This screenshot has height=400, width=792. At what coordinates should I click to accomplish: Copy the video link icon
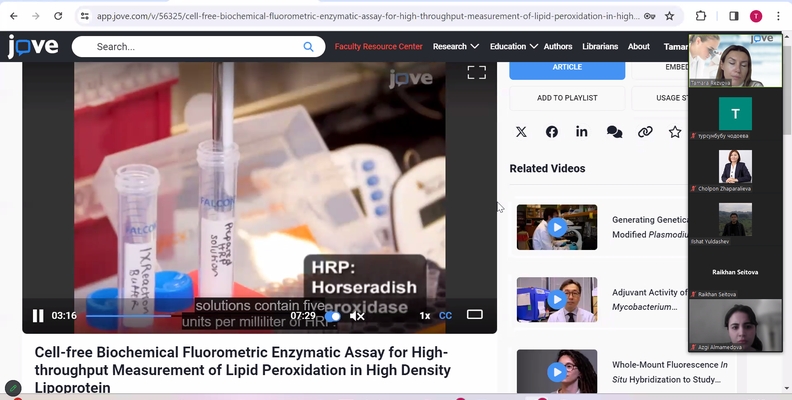(x=645, y=132)
